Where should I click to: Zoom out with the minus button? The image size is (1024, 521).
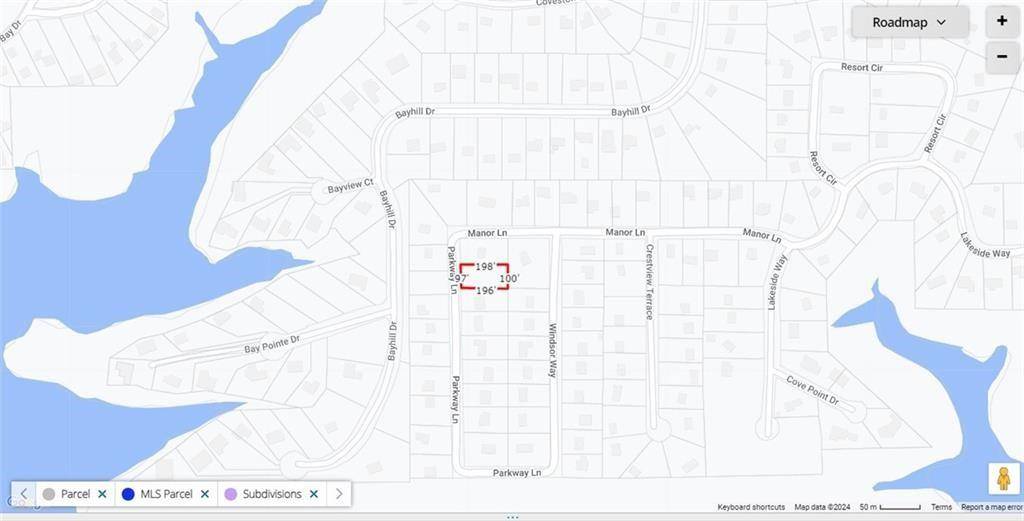point(1002,57)
